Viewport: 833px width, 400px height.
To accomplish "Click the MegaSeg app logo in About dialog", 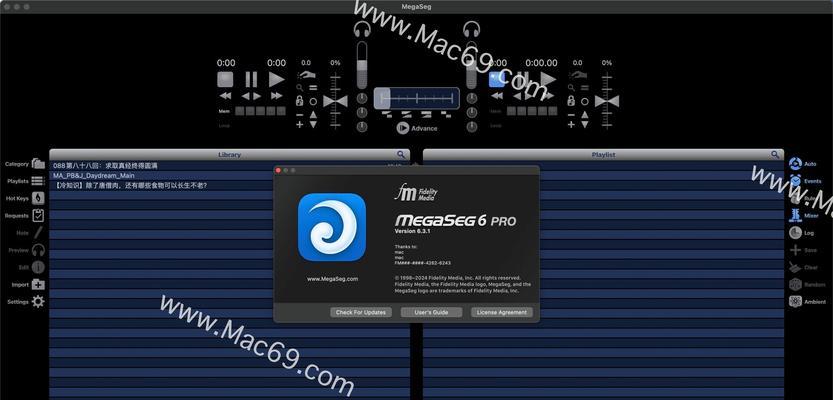I will coord(332,227).
